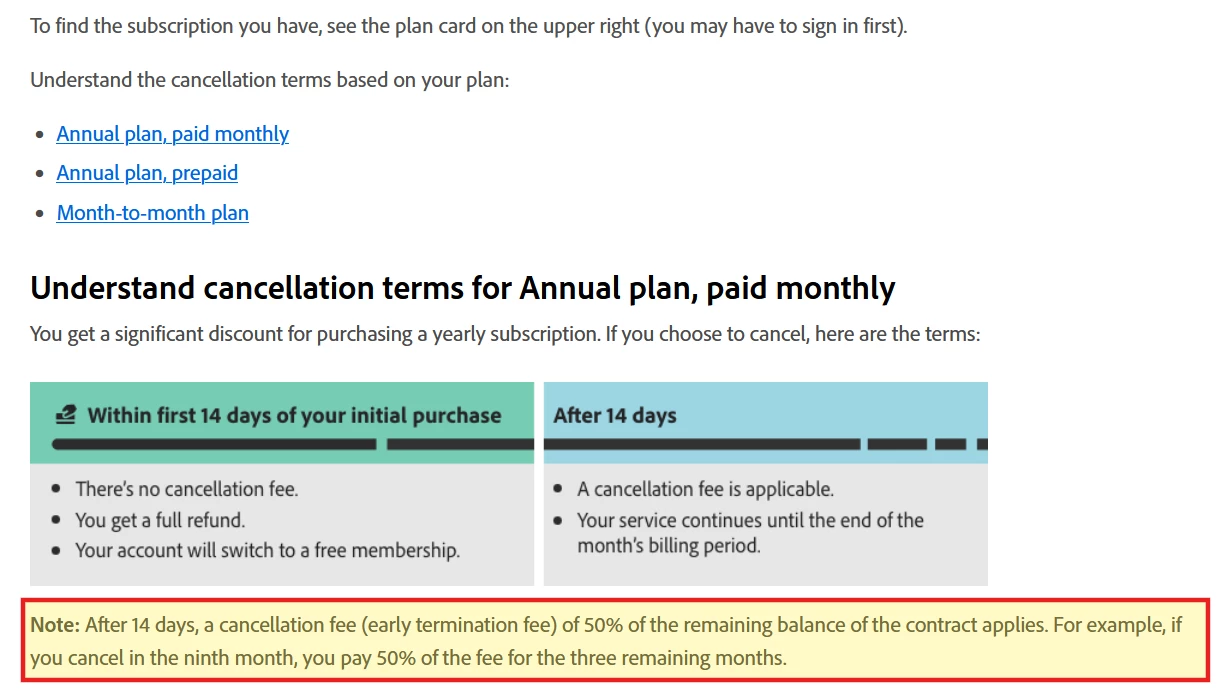Click the 'Within first 14 days' green header
The image size is (1219, 697).
click(294, 415)
